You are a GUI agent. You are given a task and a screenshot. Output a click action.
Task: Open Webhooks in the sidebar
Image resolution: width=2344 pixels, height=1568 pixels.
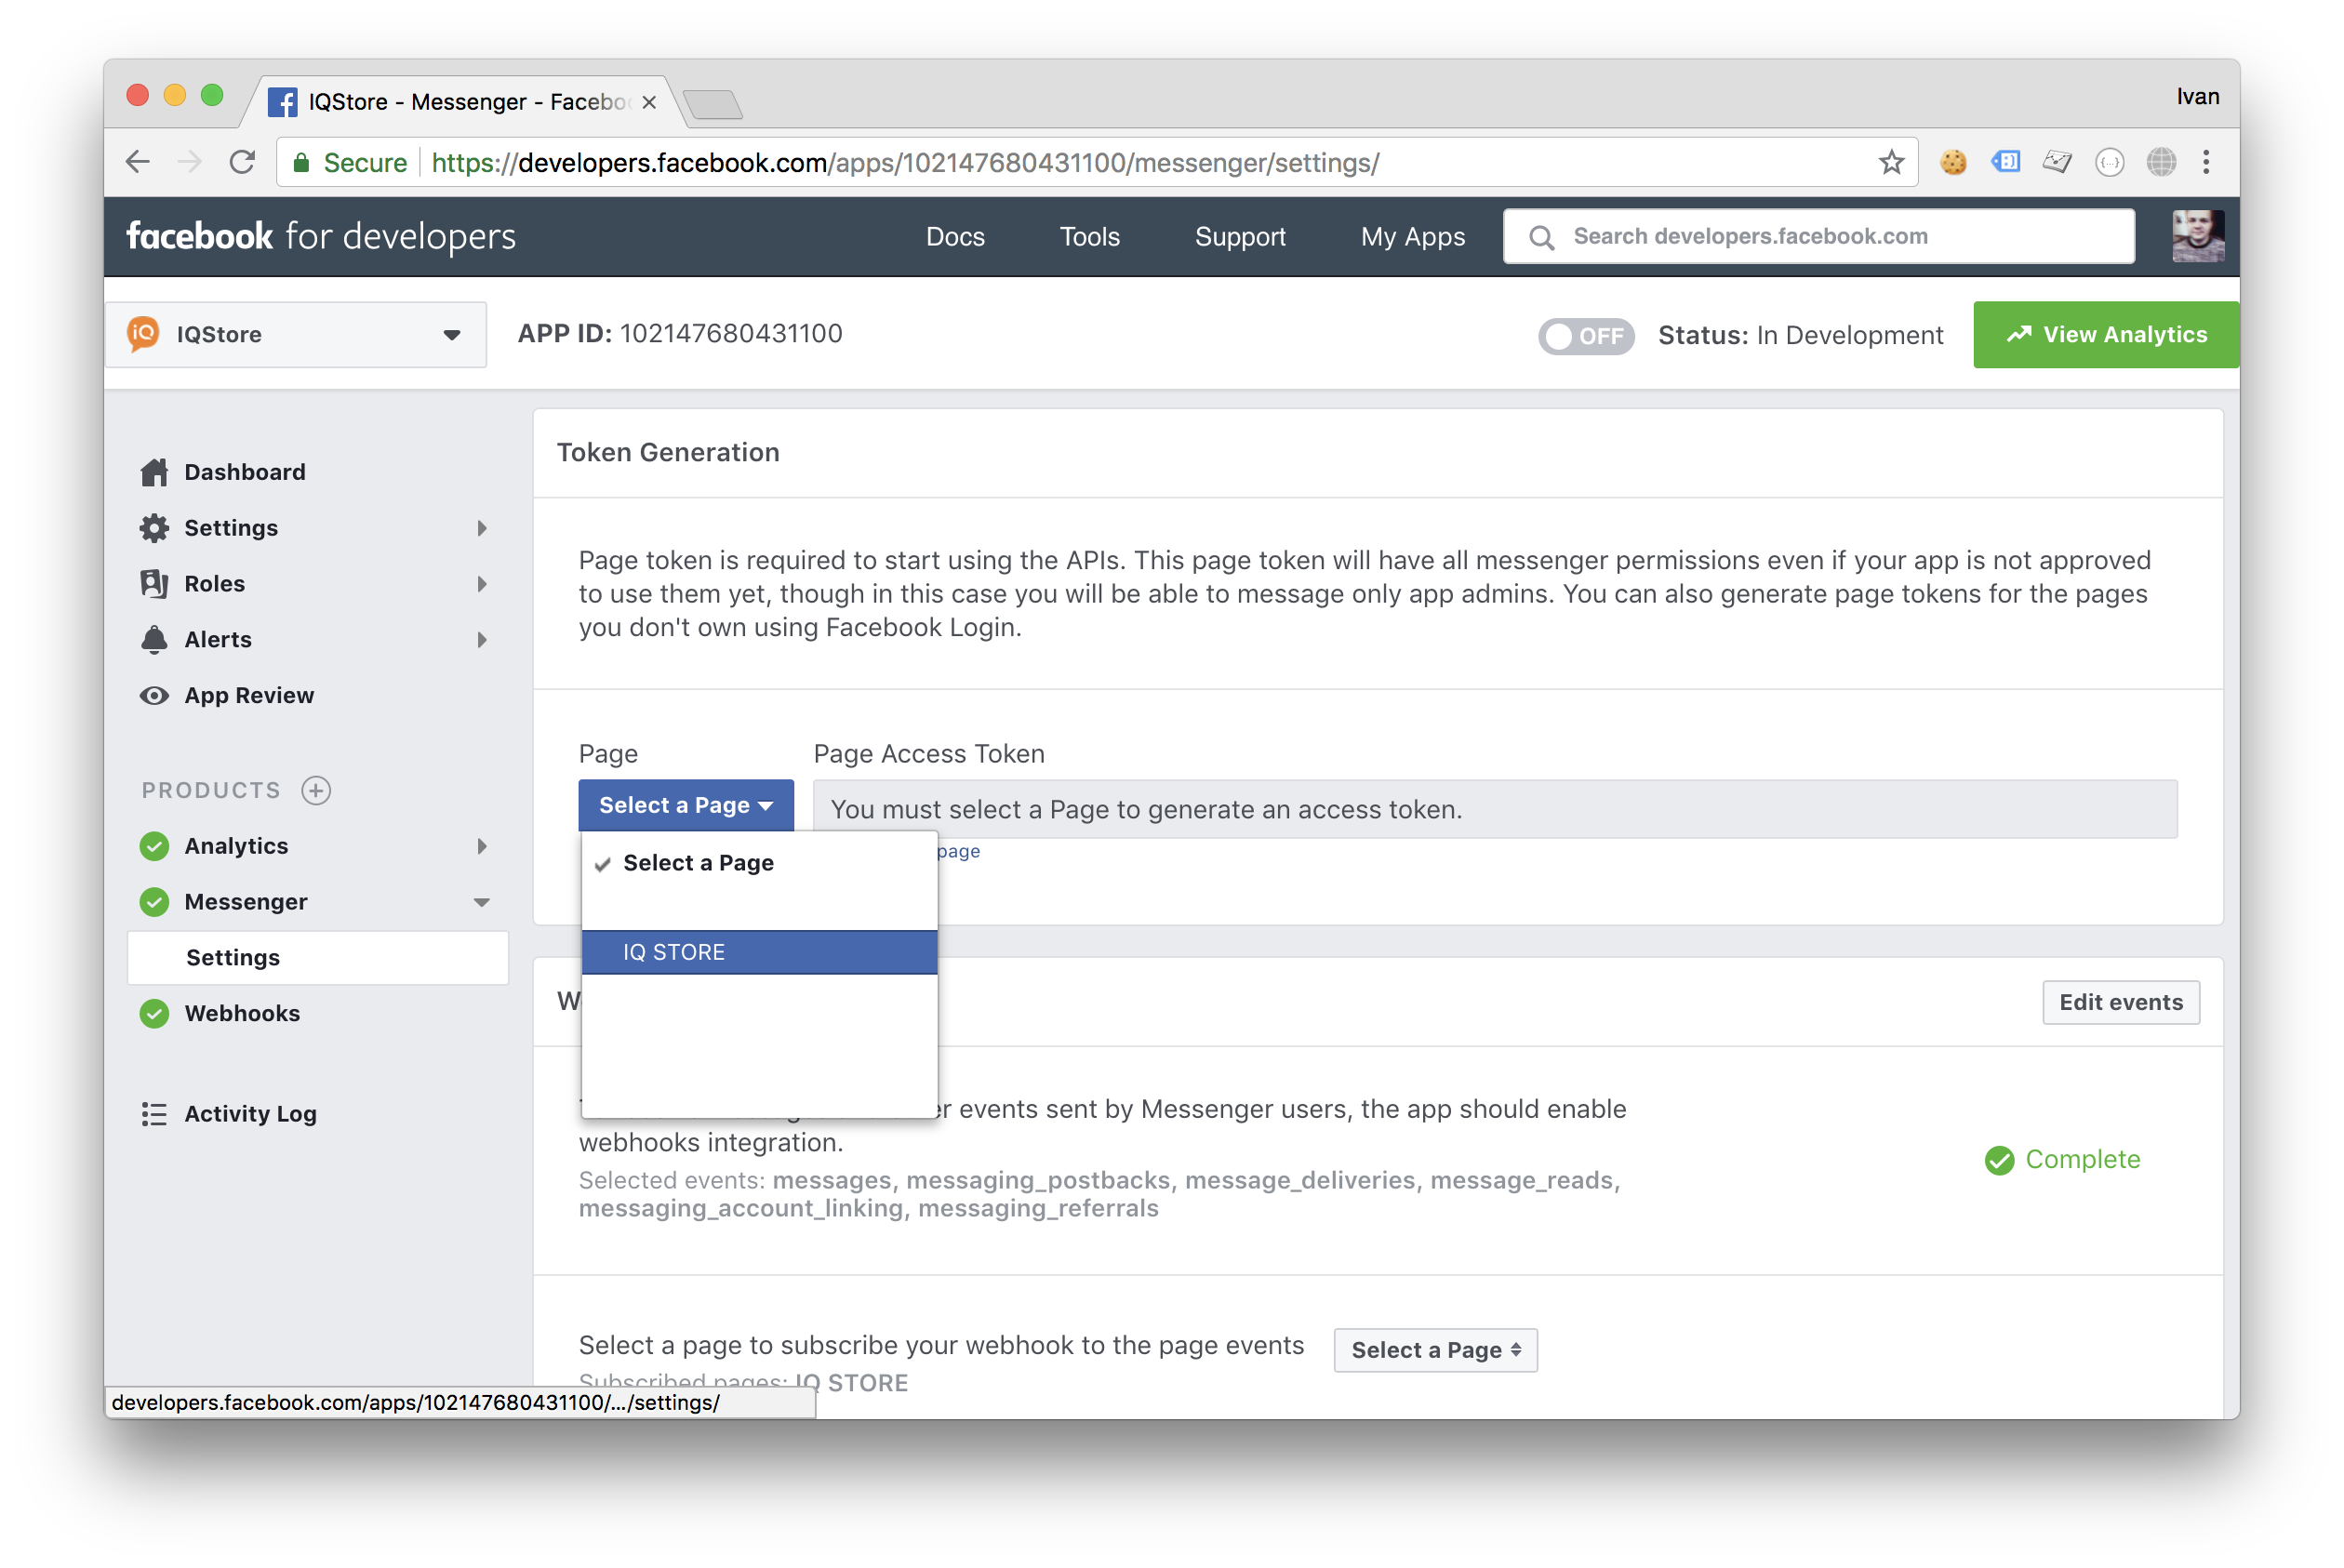[242, 1014]
